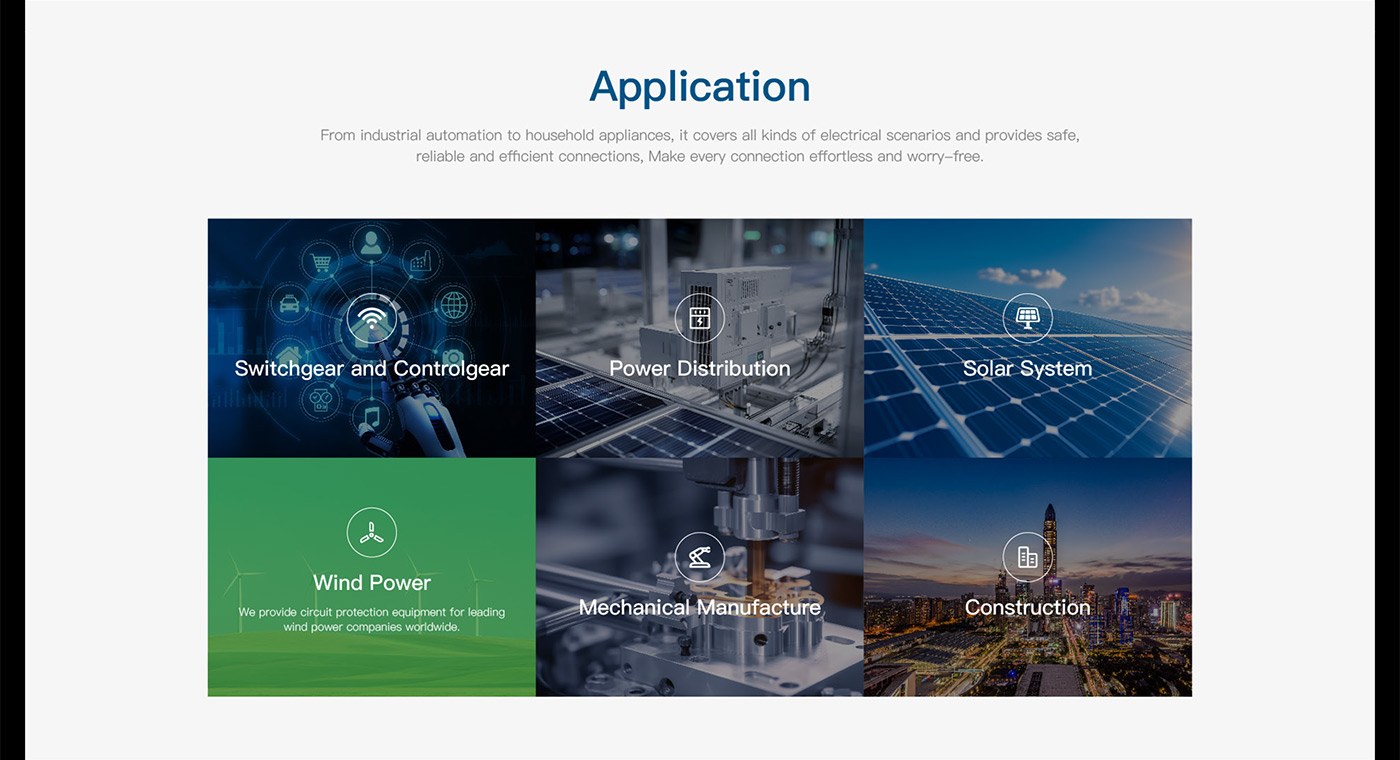Click the intro paragraph under Application
The image size is (1400, 760).
(x=699, y=146)
